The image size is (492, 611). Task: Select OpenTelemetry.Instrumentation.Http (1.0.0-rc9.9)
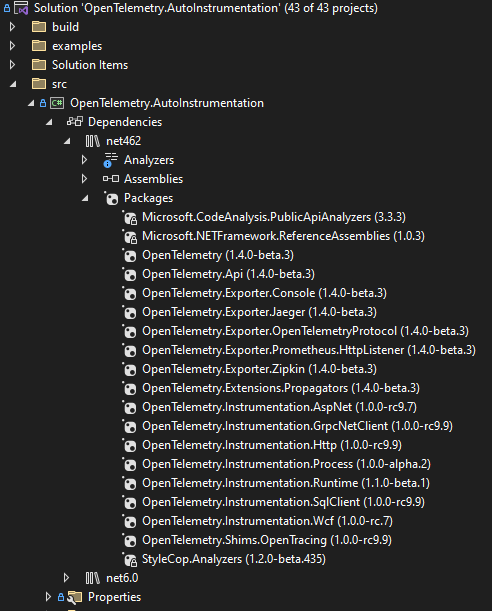pyautogui.click(x=272, y=445)
